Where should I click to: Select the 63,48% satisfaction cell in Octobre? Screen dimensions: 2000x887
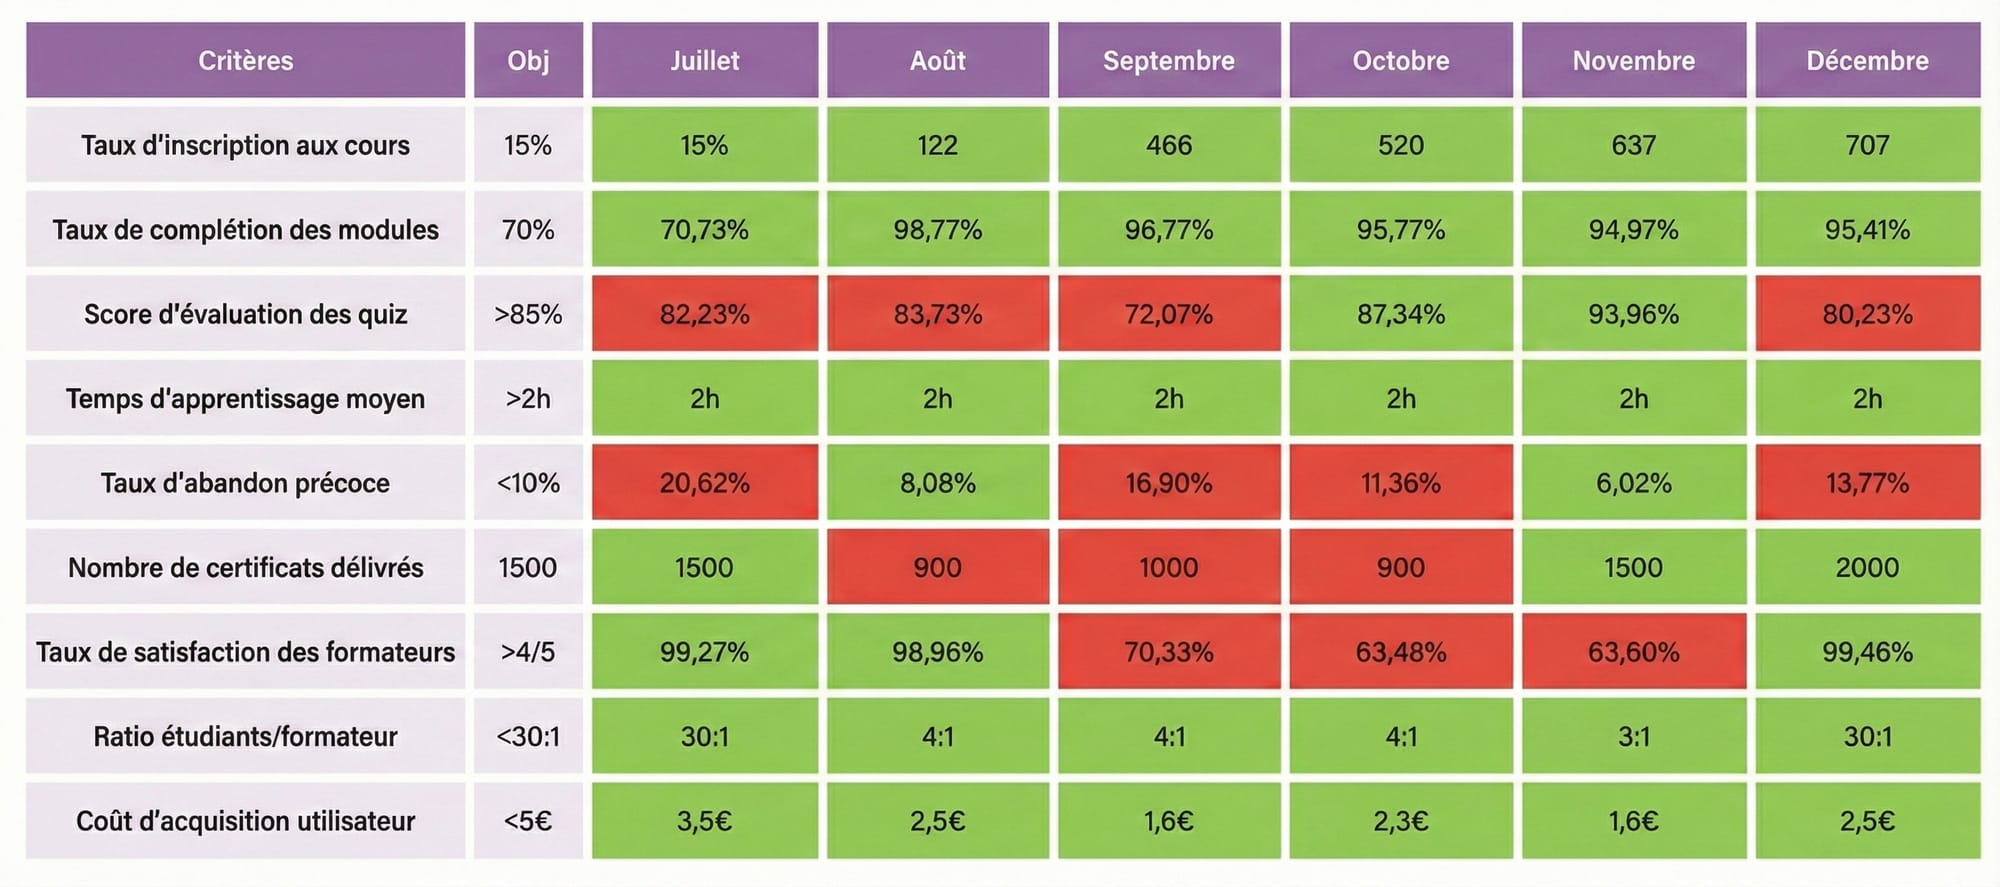tap(1400, 652)
